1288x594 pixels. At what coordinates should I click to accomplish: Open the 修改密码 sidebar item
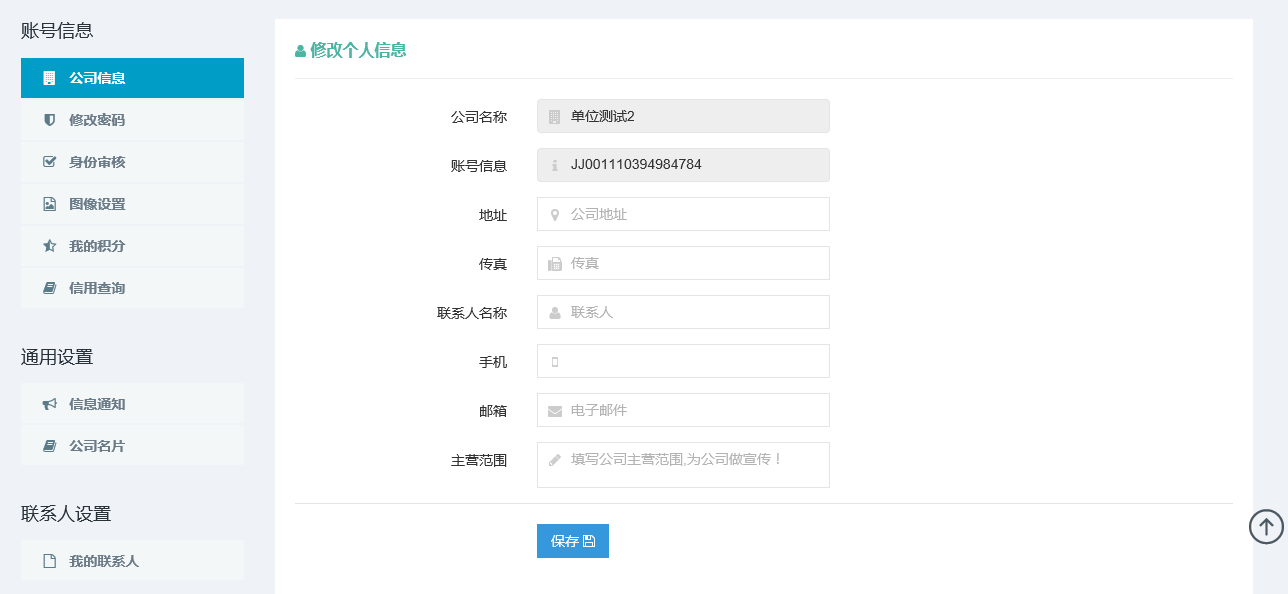(132, 120)
